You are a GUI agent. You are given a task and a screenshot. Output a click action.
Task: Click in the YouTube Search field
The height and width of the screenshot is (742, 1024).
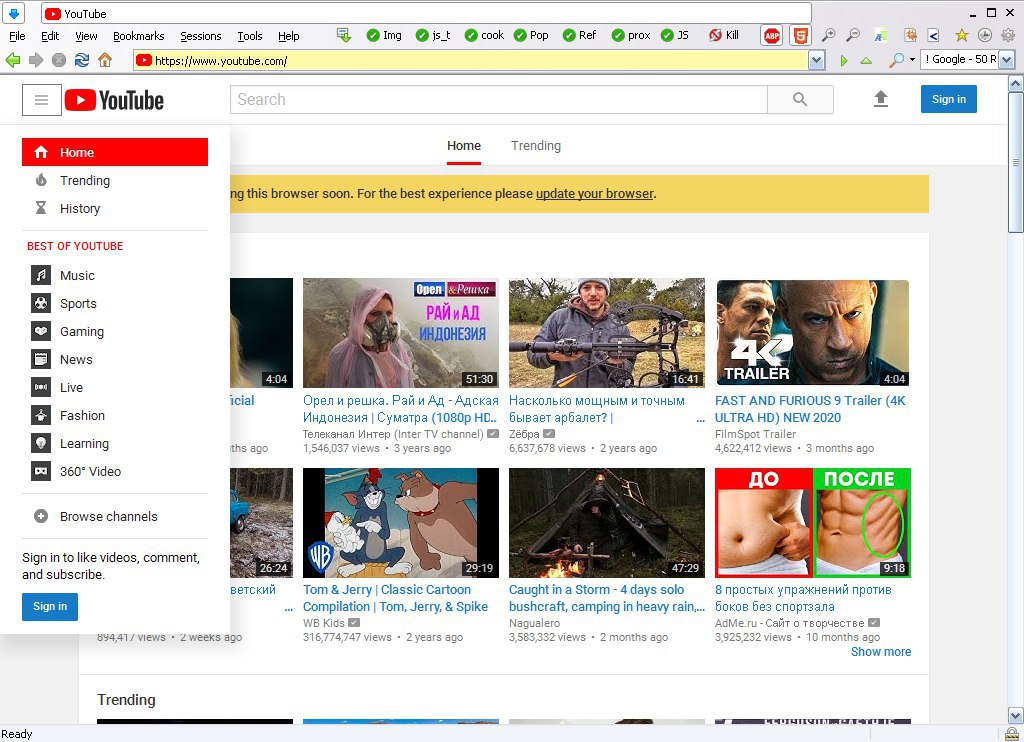[499, 99]
